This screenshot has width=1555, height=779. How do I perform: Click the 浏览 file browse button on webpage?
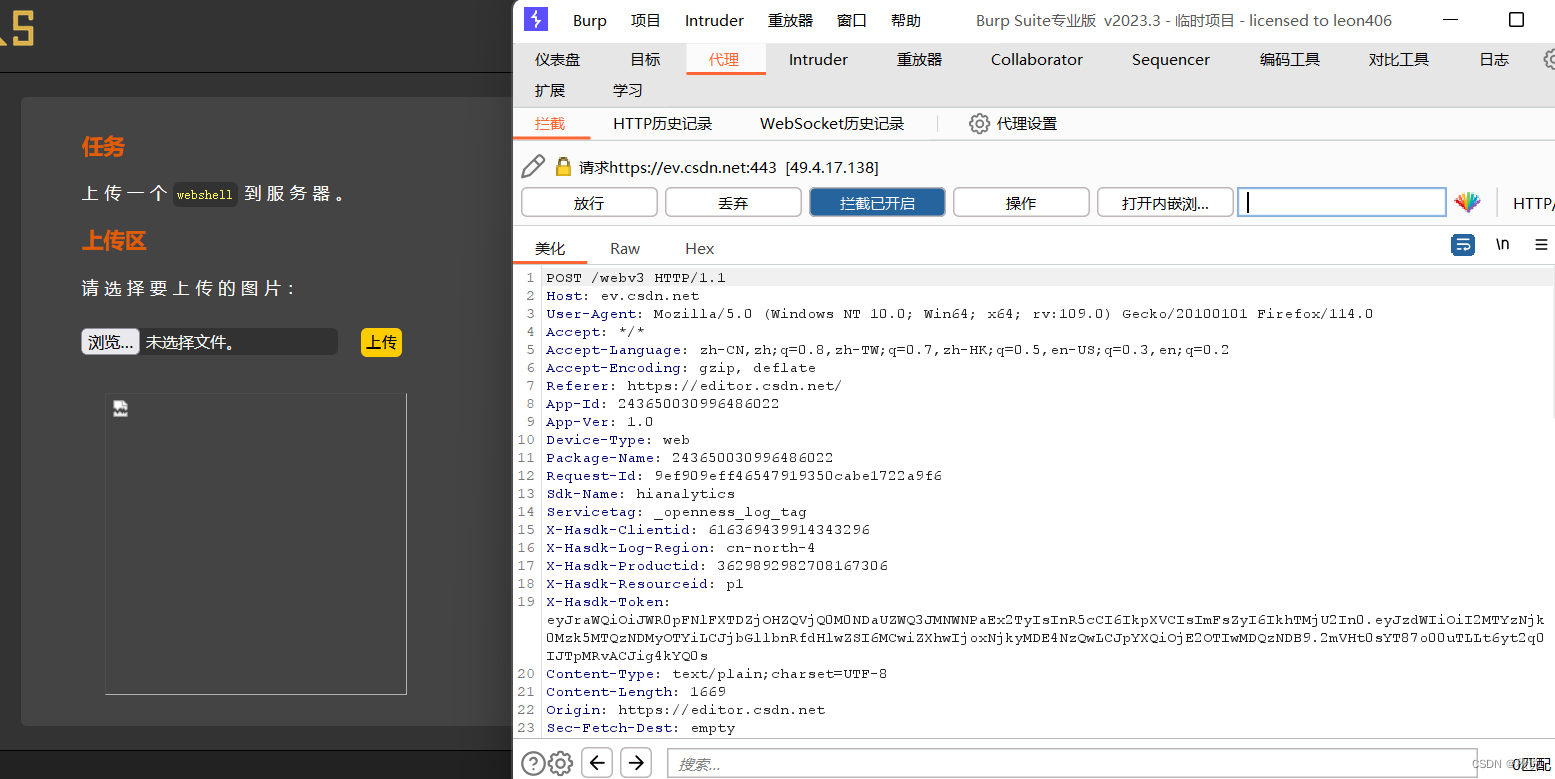[110, 342]
